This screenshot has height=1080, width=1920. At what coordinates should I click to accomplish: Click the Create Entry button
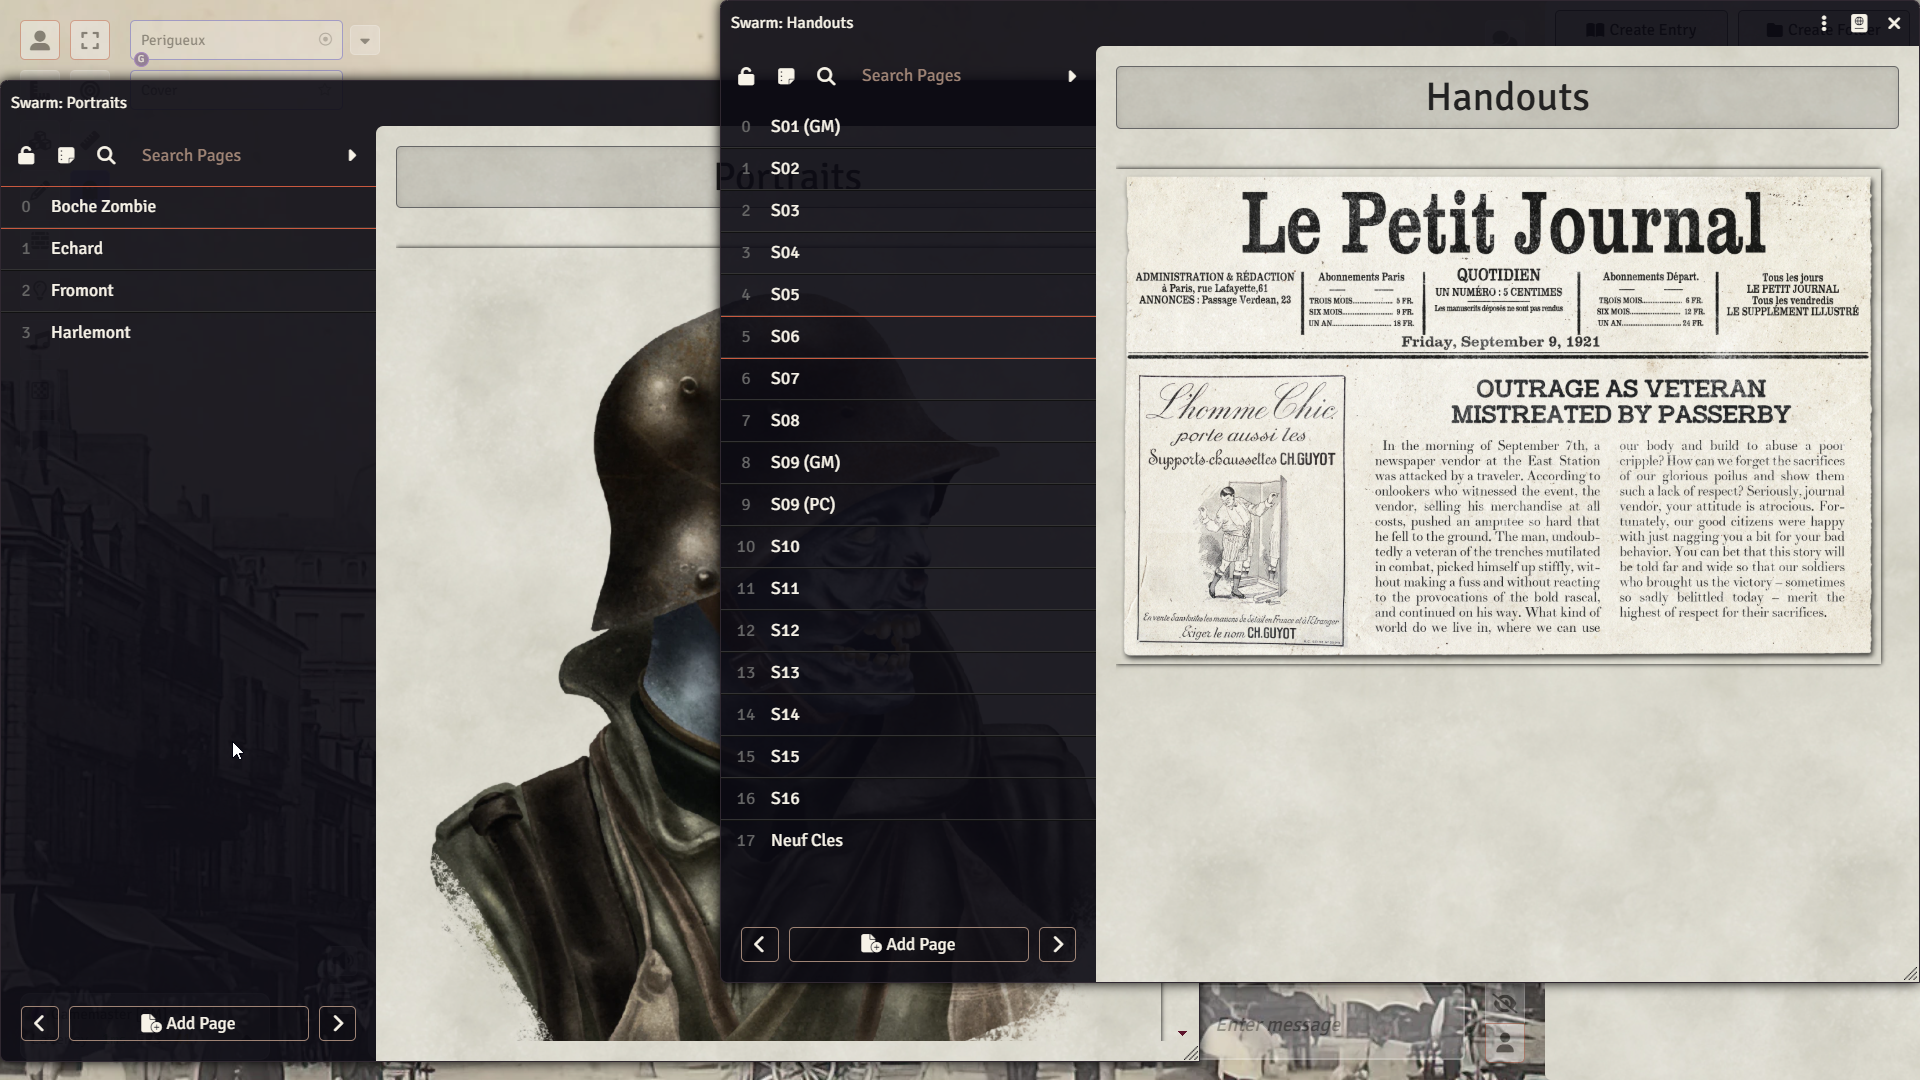[1642, 30]
